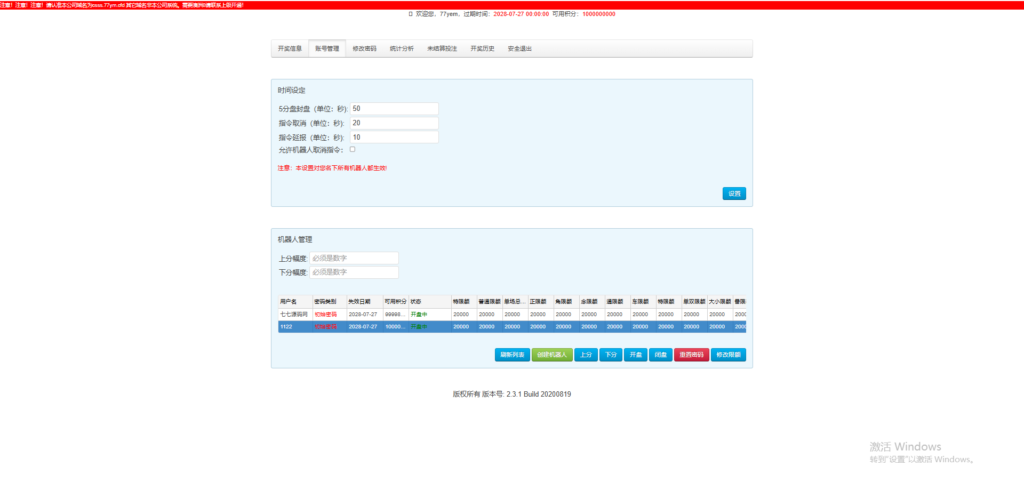Click the 上分幅度 input field
1024x491 pixels.
[354, 258]
